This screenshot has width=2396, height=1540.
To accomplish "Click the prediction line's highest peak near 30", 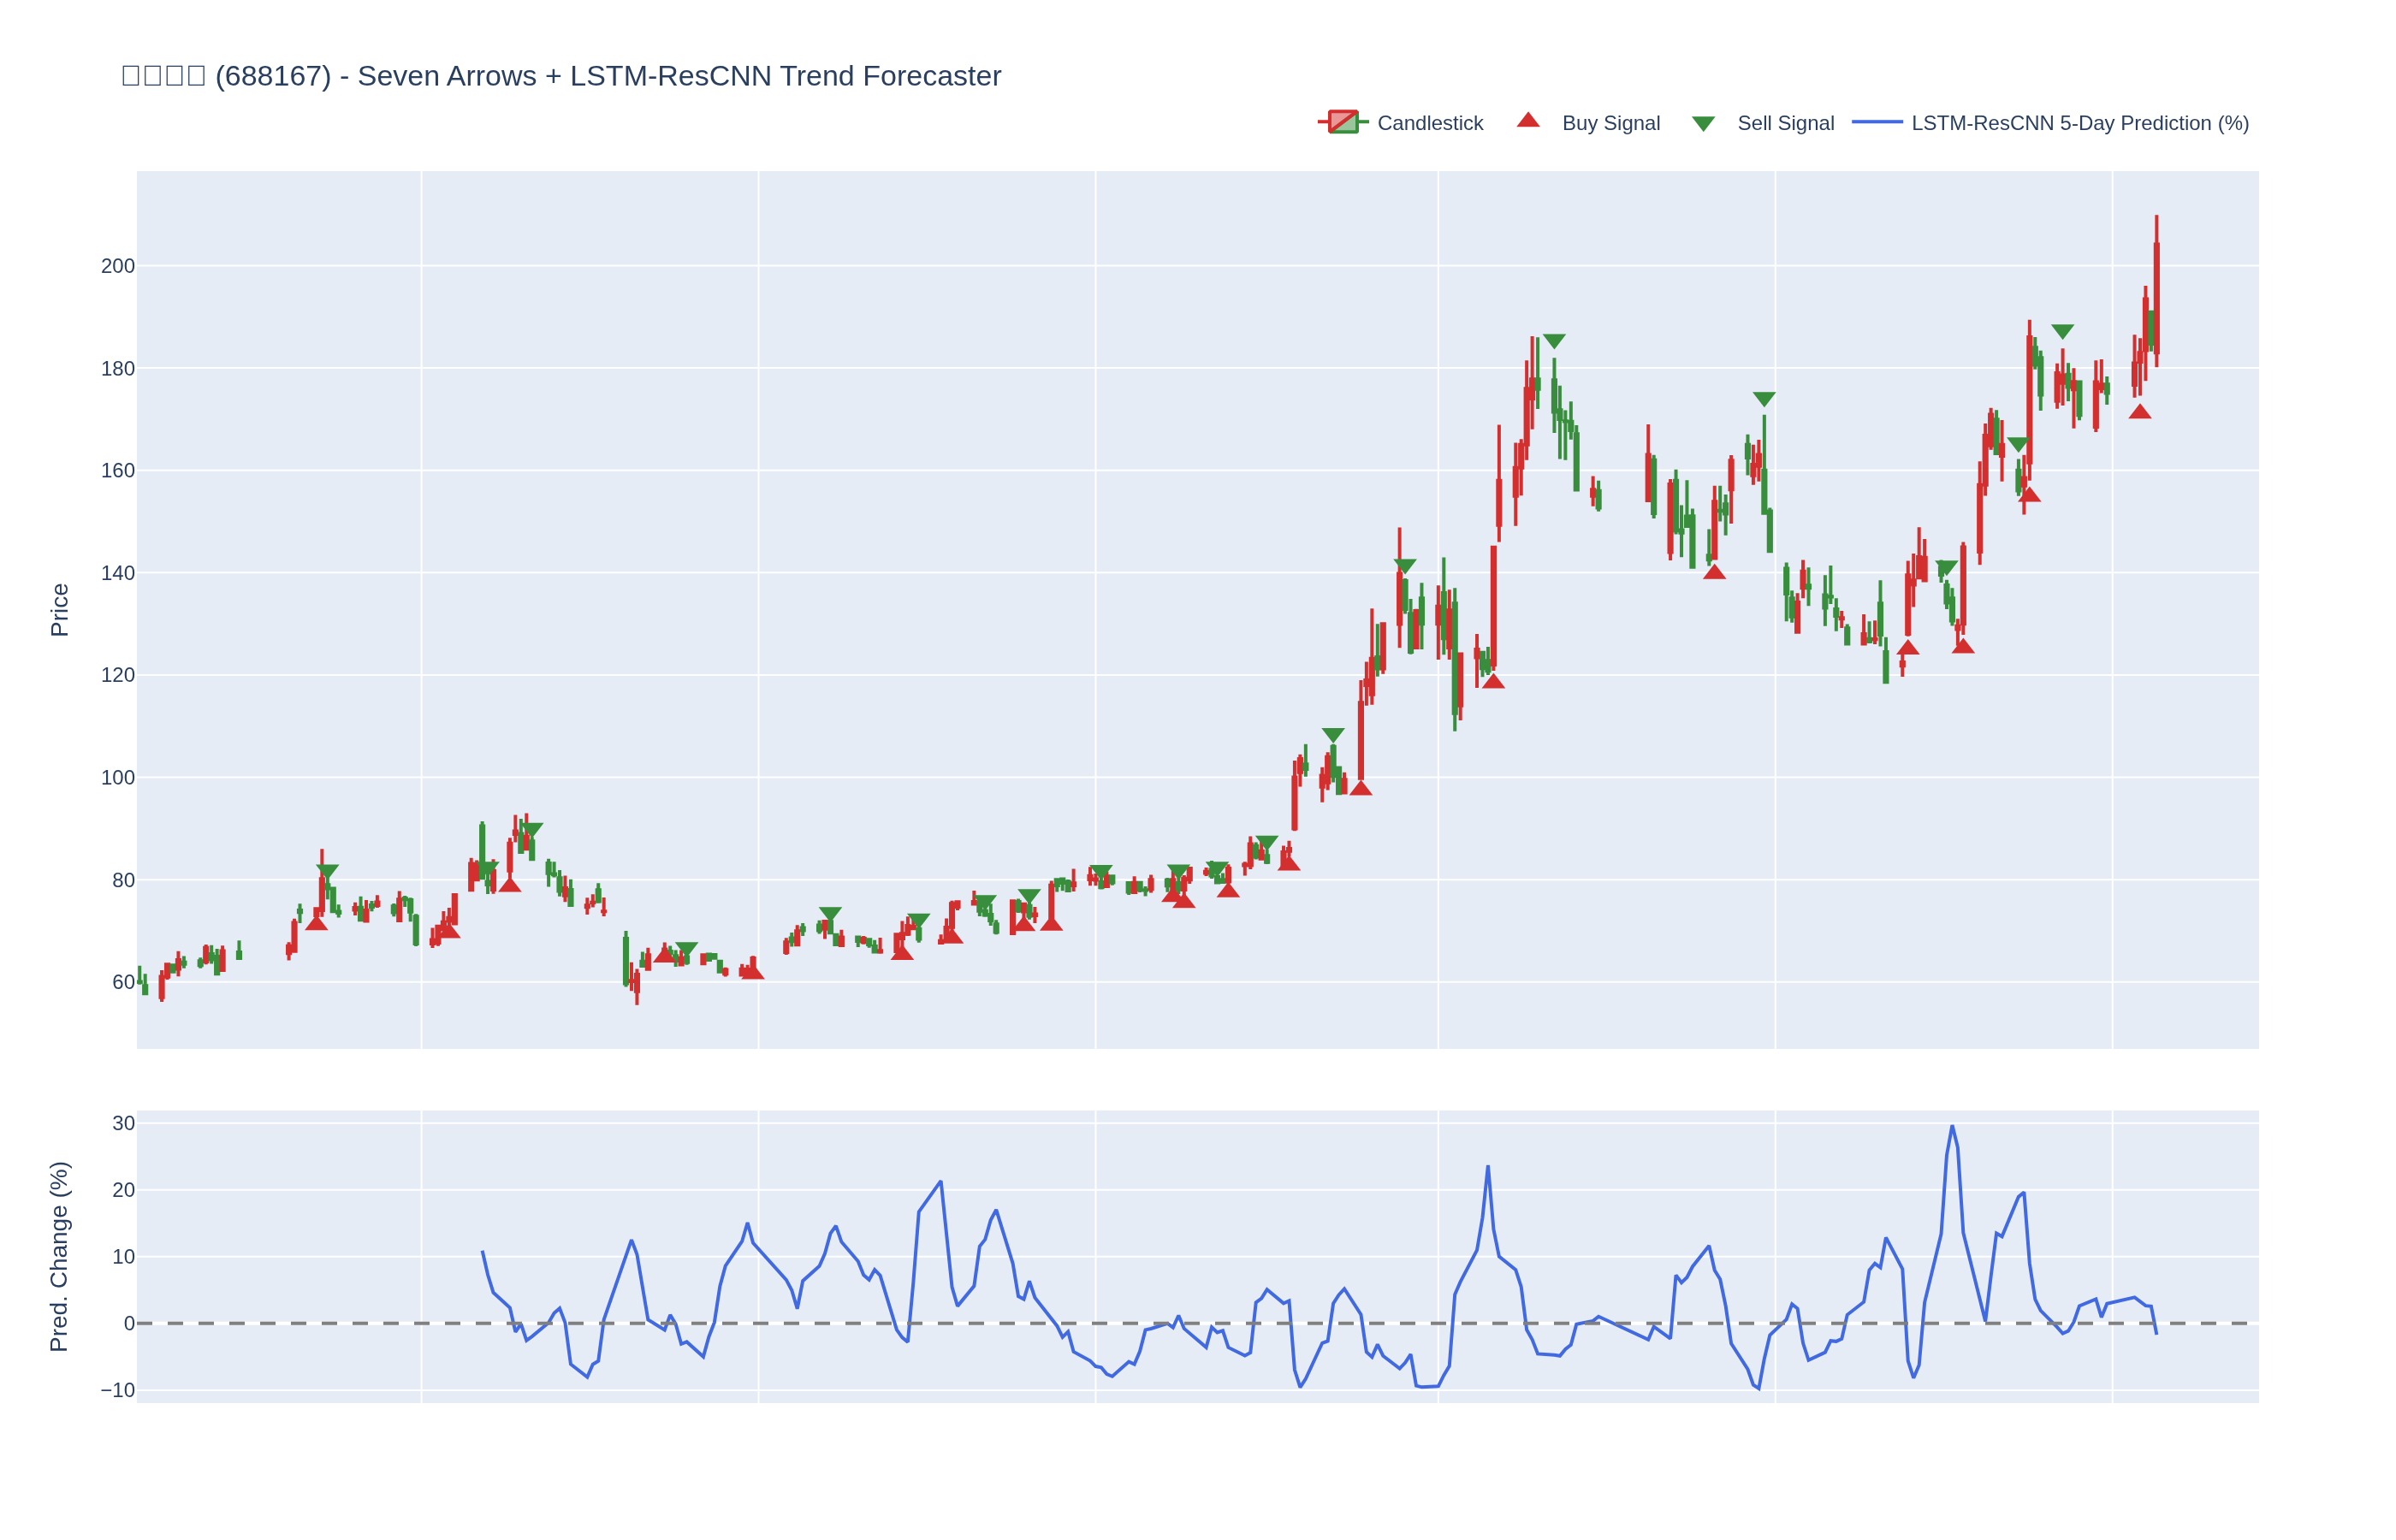I will pyautogui.click(x=1951, y=1127).
